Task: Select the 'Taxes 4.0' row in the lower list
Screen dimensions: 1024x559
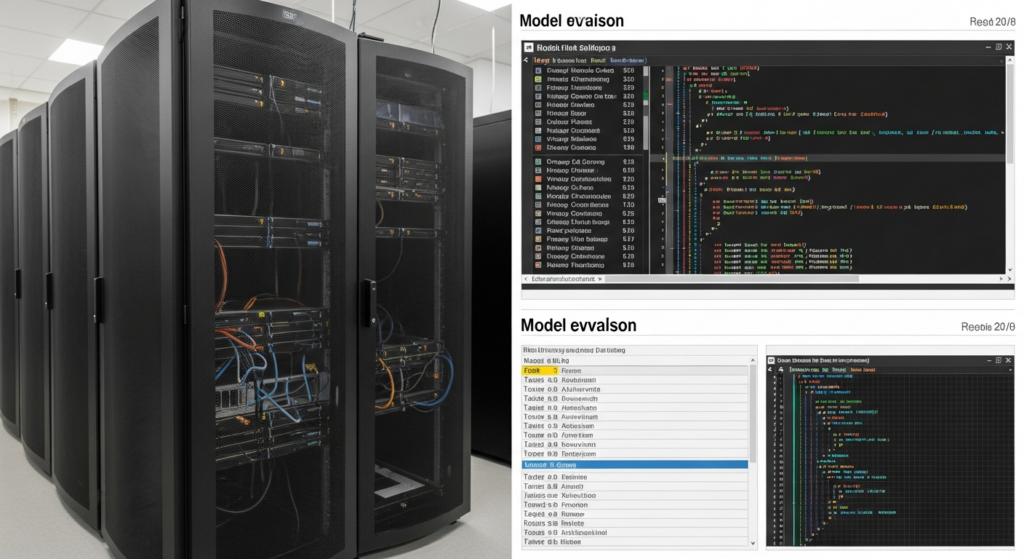Action: (635, 380)
